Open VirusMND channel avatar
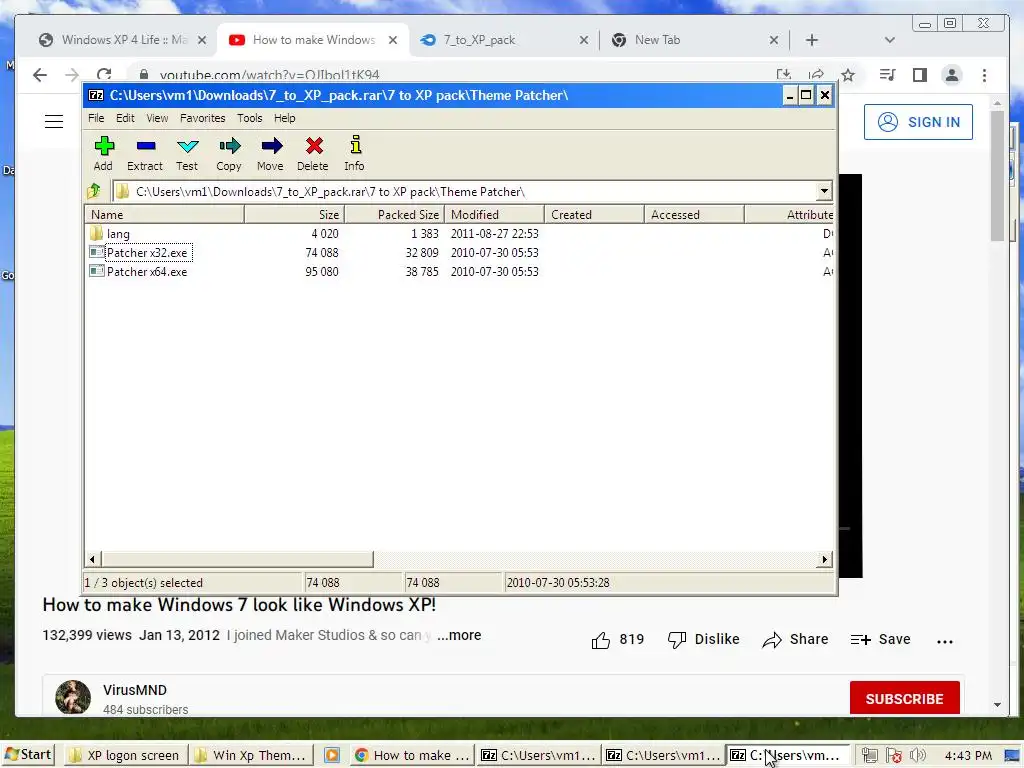Screen dimensions: 1024x768 coord(72,697)
